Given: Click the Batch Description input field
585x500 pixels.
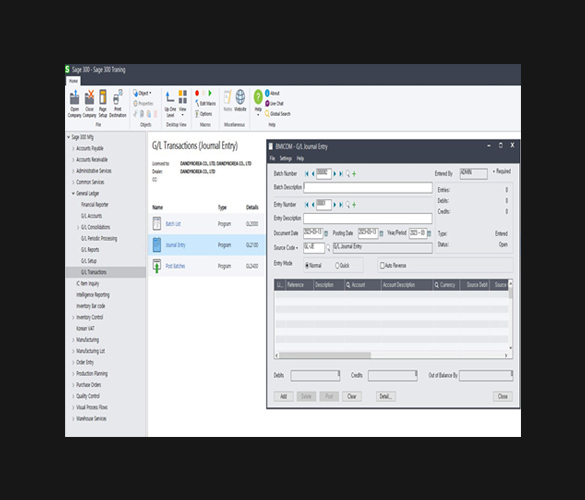Looking at the screenshot, I should (x=368, y=188).
